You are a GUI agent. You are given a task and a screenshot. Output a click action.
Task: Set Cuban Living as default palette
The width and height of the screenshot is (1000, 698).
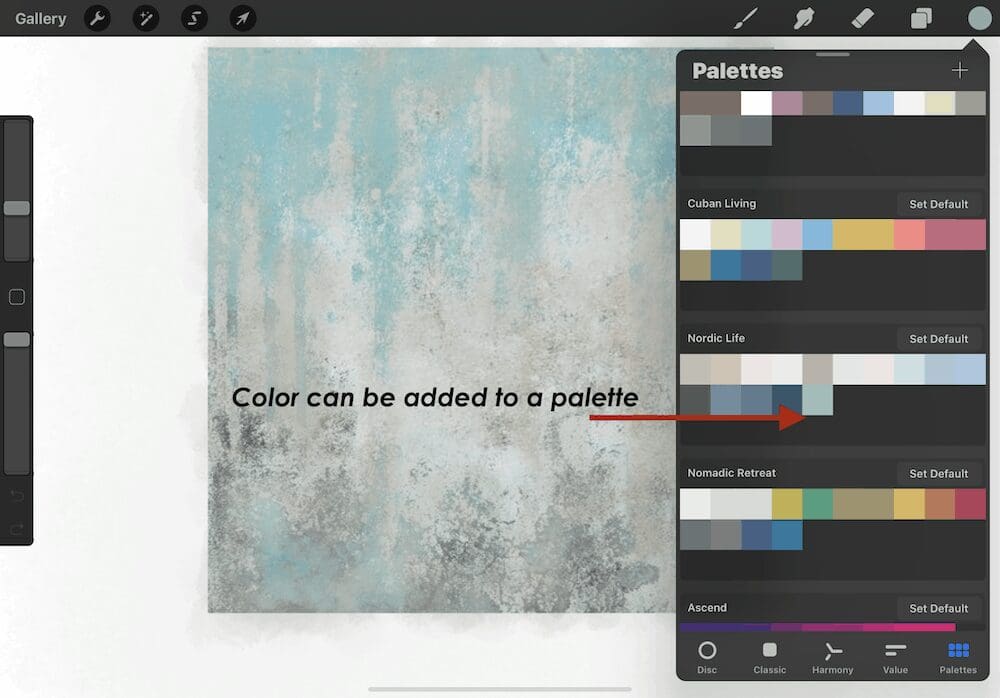[938, 204]
